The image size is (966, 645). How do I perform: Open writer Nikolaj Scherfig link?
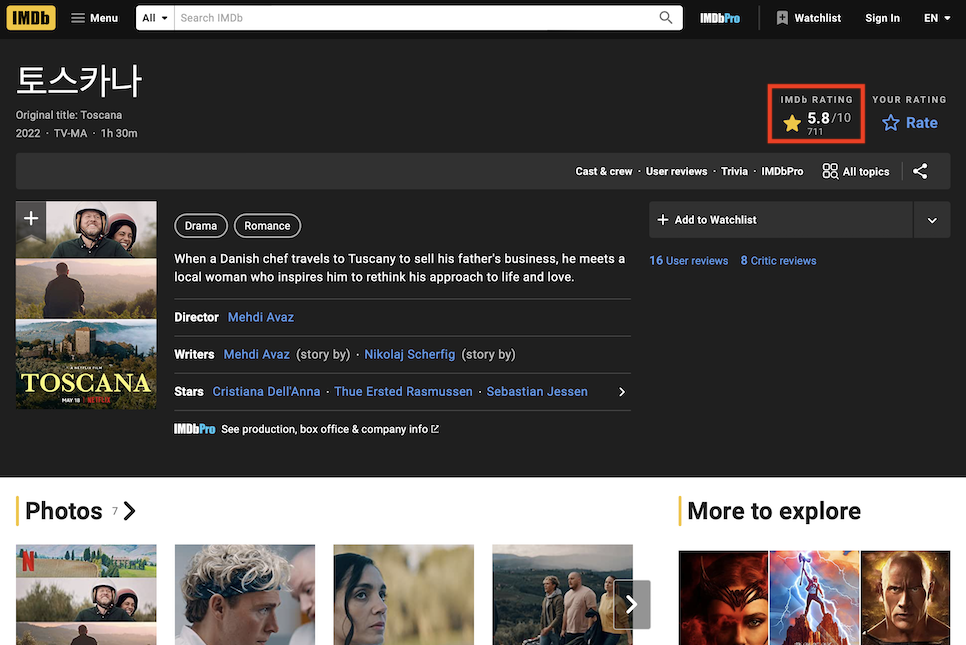pos(410,354)
